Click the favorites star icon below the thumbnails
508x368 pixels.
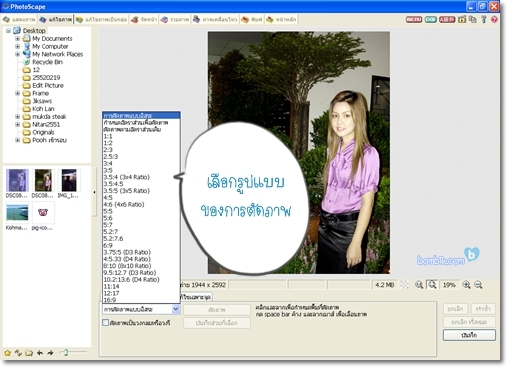7,353
